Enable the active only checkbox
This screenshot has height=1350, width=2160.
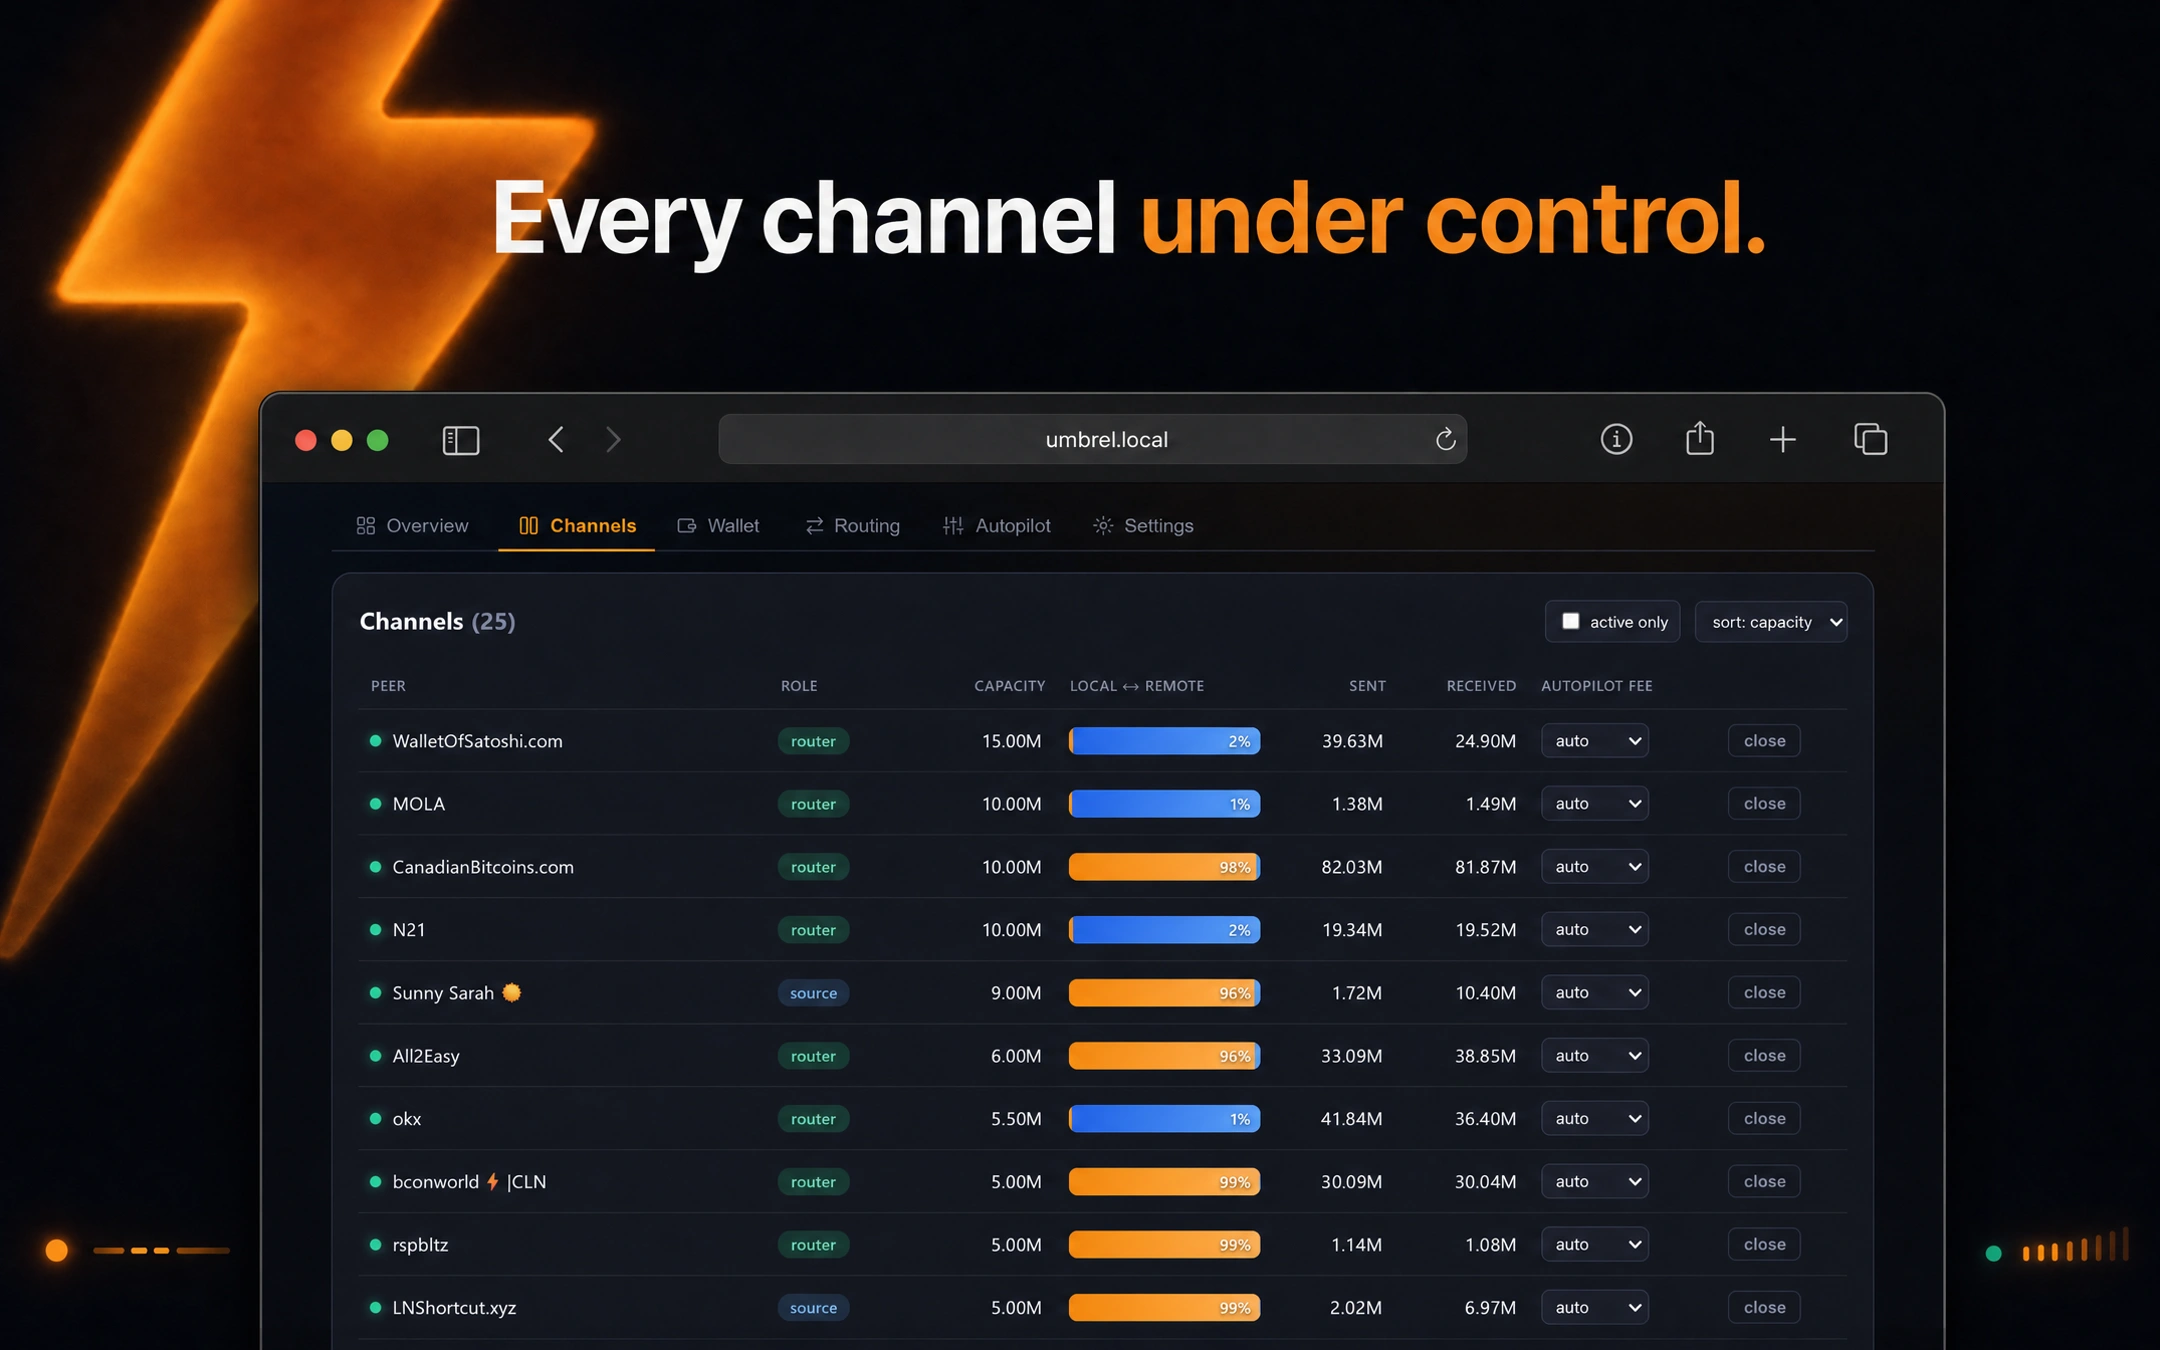(x=1570, y=621)
